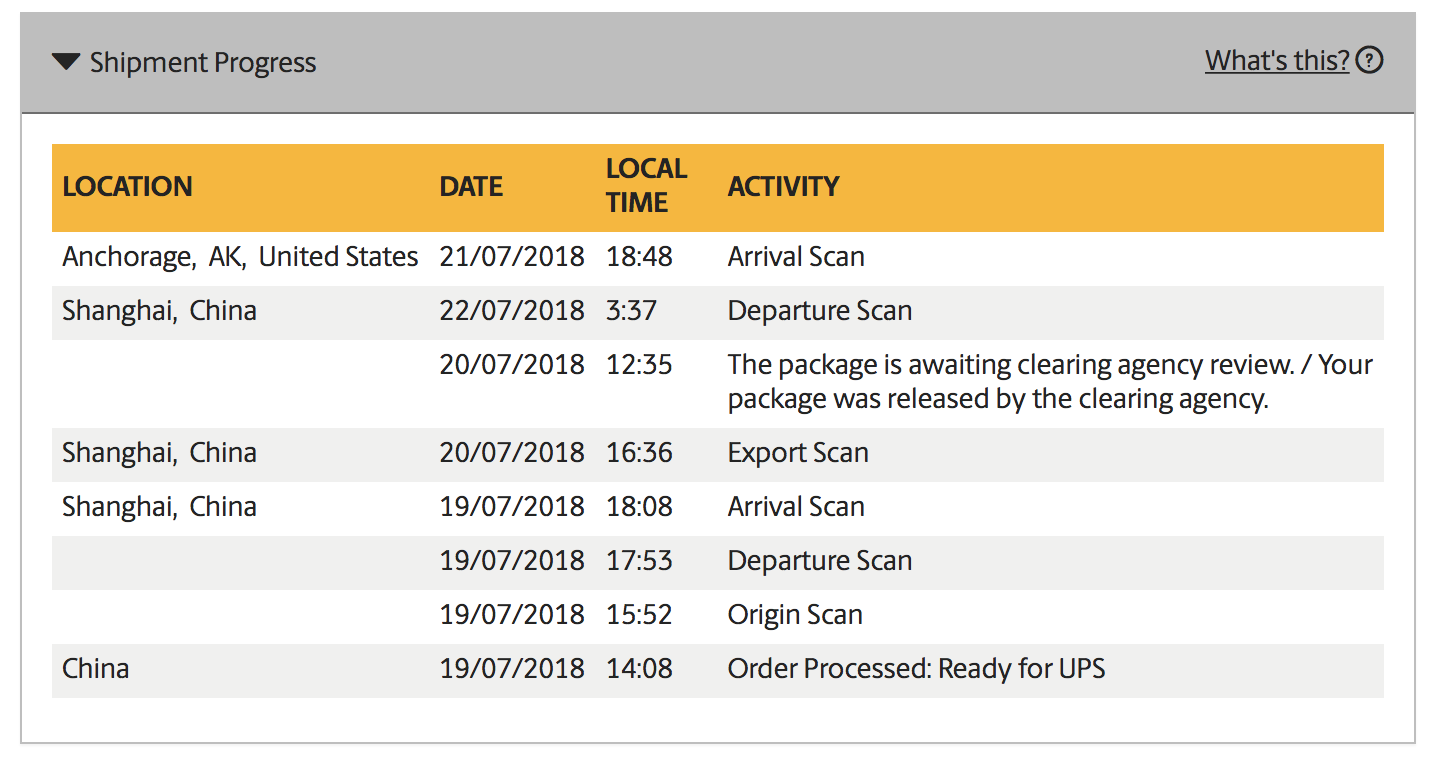
Task: Click the 22/07/2018 date cell
Action: (x=512, y=311)
